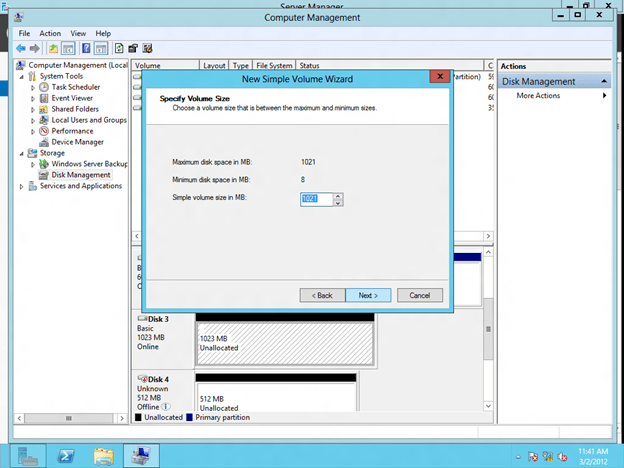Image resolution: width=624 pixels, height=468 pixels.
Task: Open File Explorer from the taskbar
Action: click(103, 455)
